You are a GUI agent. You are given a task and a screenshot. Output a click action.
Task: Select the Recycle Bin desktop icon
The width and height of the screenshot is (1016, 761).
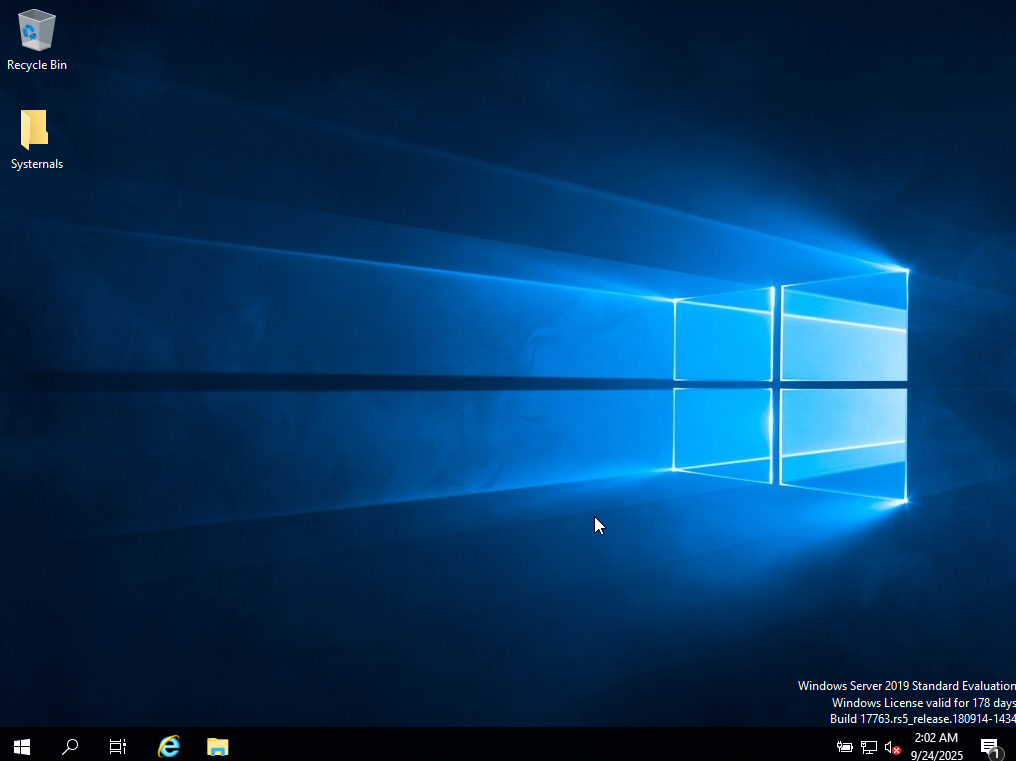coord(37,31)
